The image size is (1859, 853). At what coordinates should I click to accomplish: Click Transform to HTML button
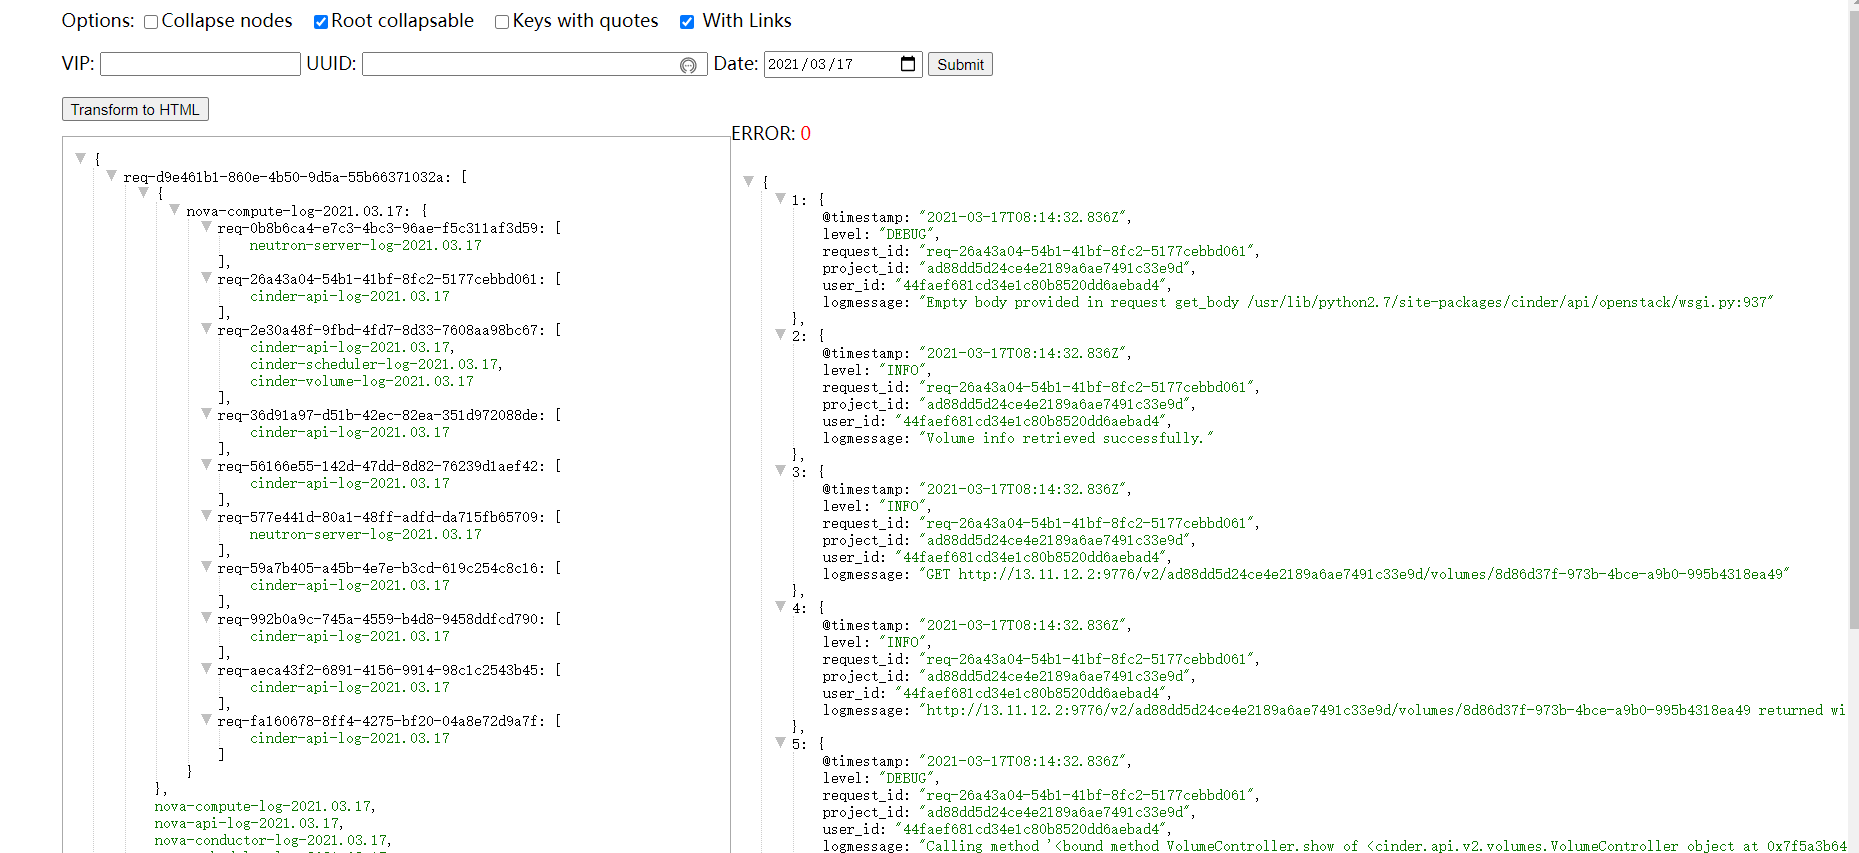[135, 109]
